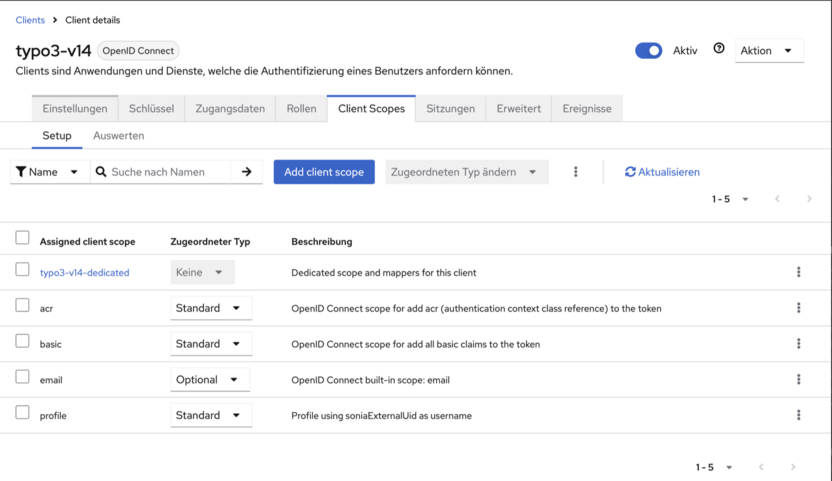Open kebab menu for basic row

[x=799, y=343]
